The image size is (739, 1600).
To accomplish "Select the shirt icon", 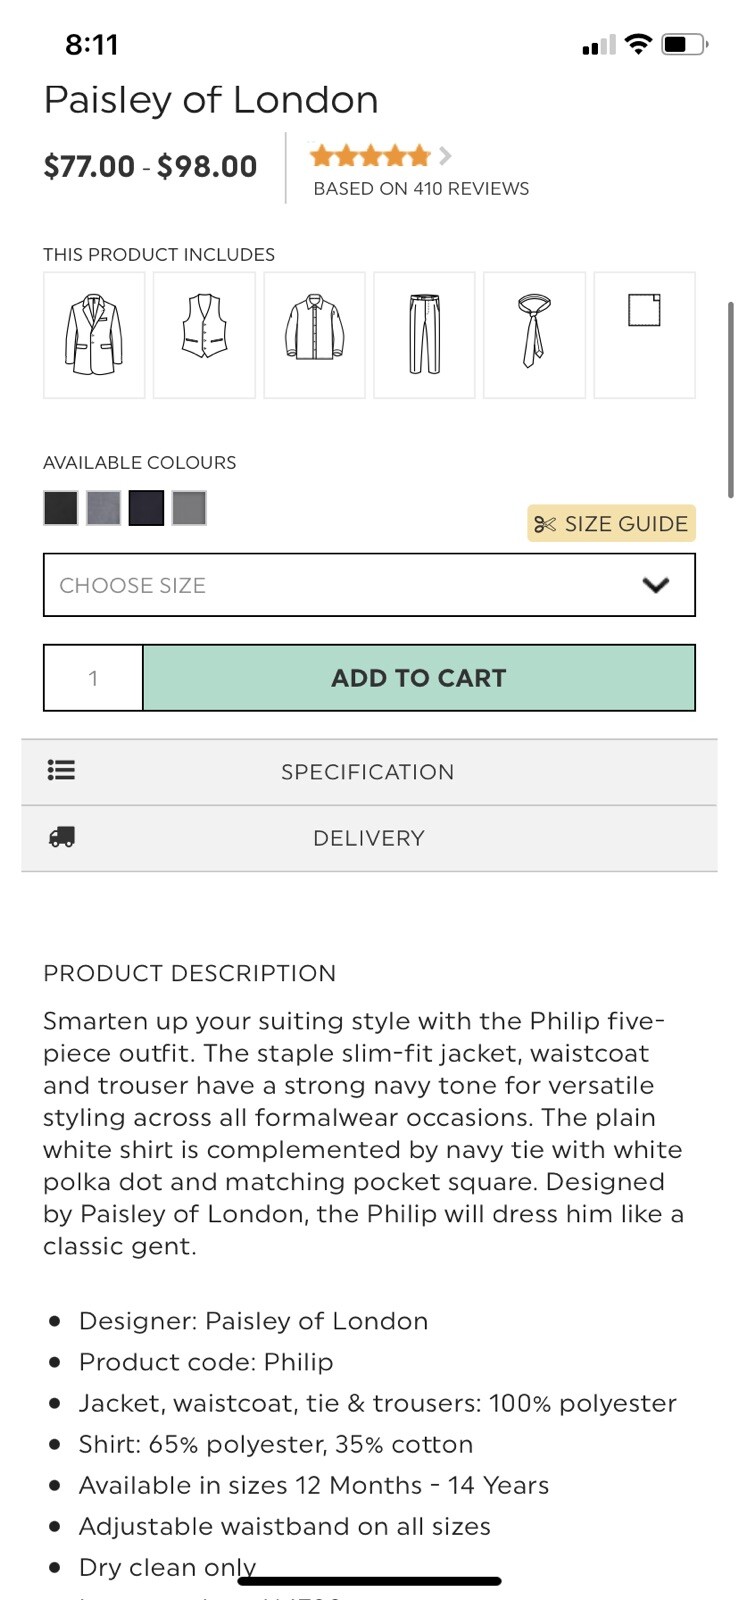I will [x=314, y=335].
